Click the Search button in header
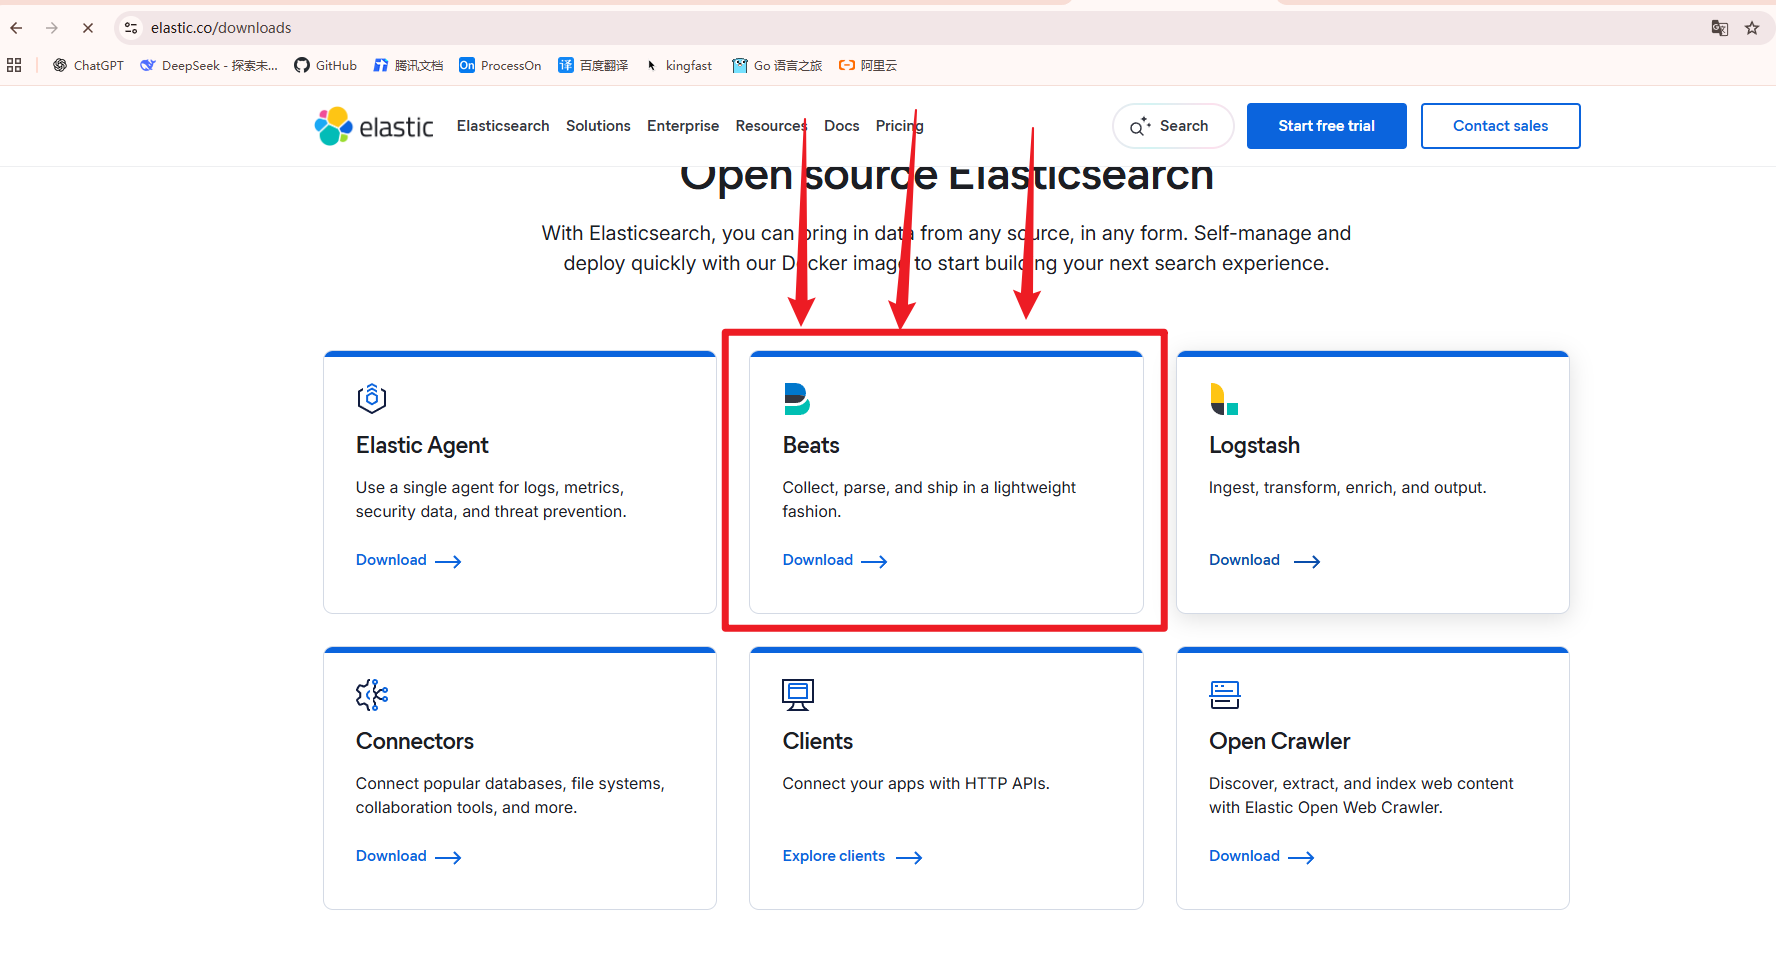The height and width of the screenshot is (963, 1776). (x=1173, y=126)
